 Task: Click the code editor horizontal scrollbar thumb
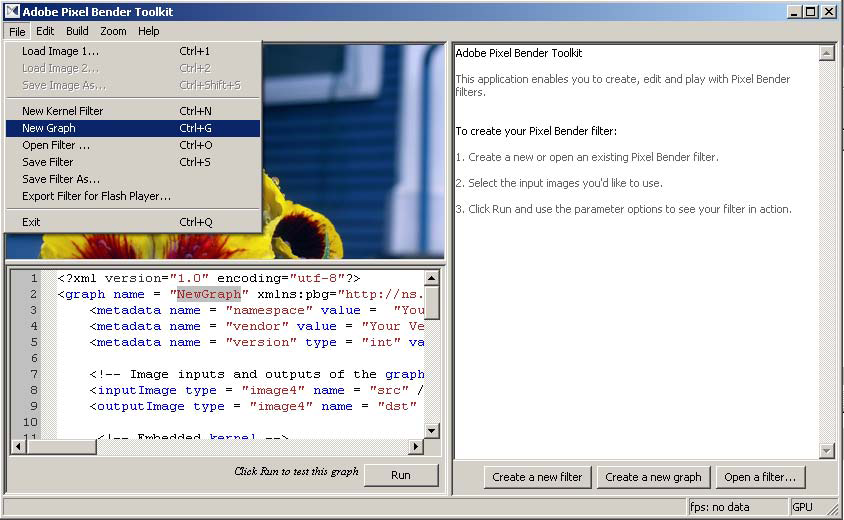pyautogui.click(x=61, y=446)
